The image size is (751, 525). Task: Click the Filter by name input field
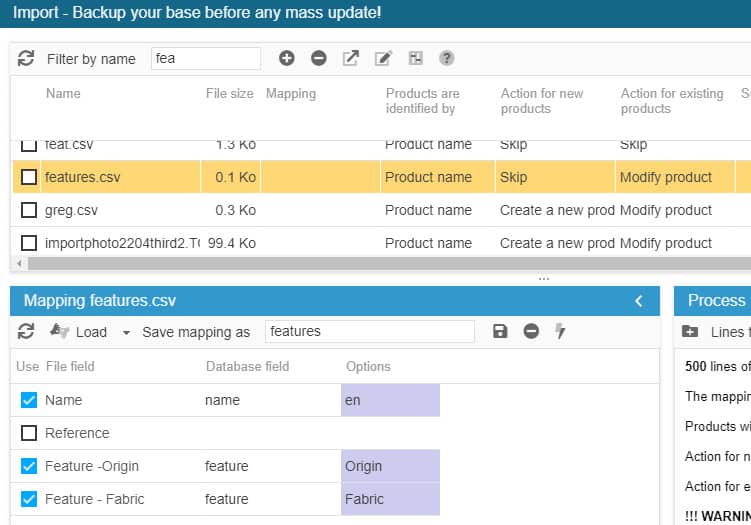pos(206,59)
